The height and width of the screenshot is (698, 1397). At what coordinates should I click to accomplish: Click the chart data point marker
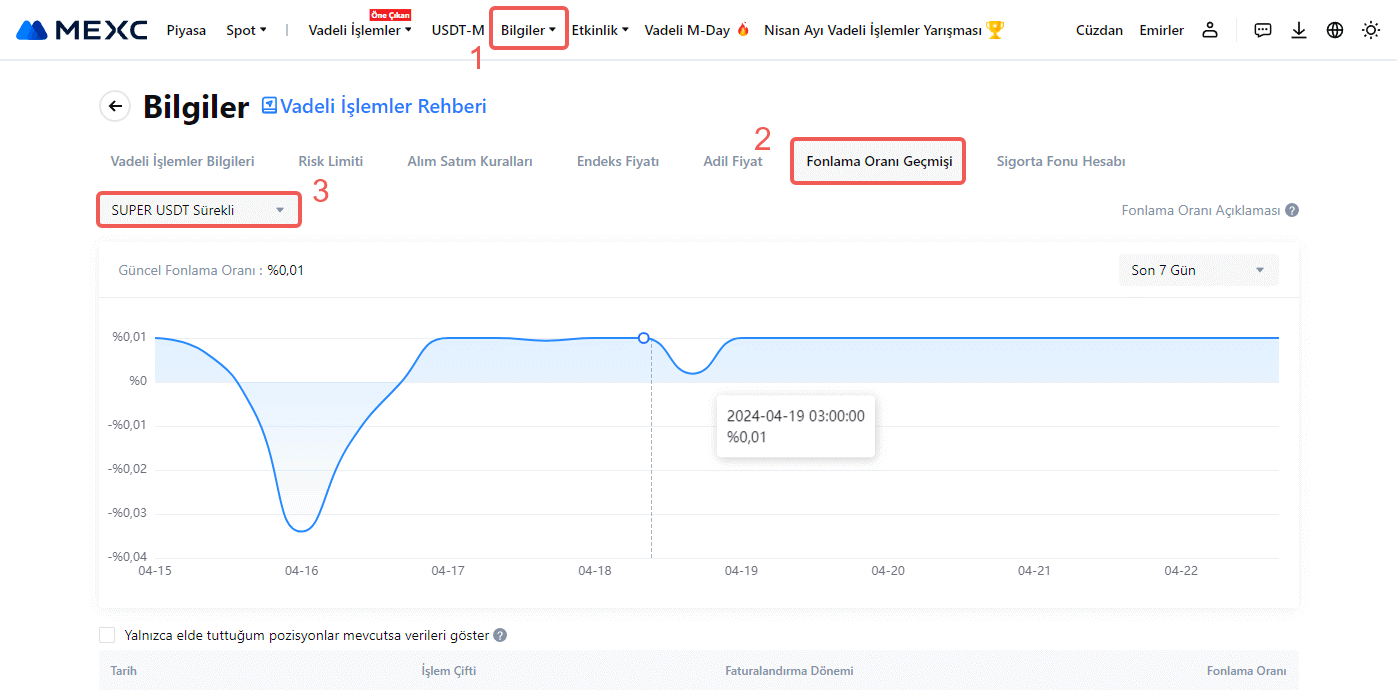tap(643, 338)
